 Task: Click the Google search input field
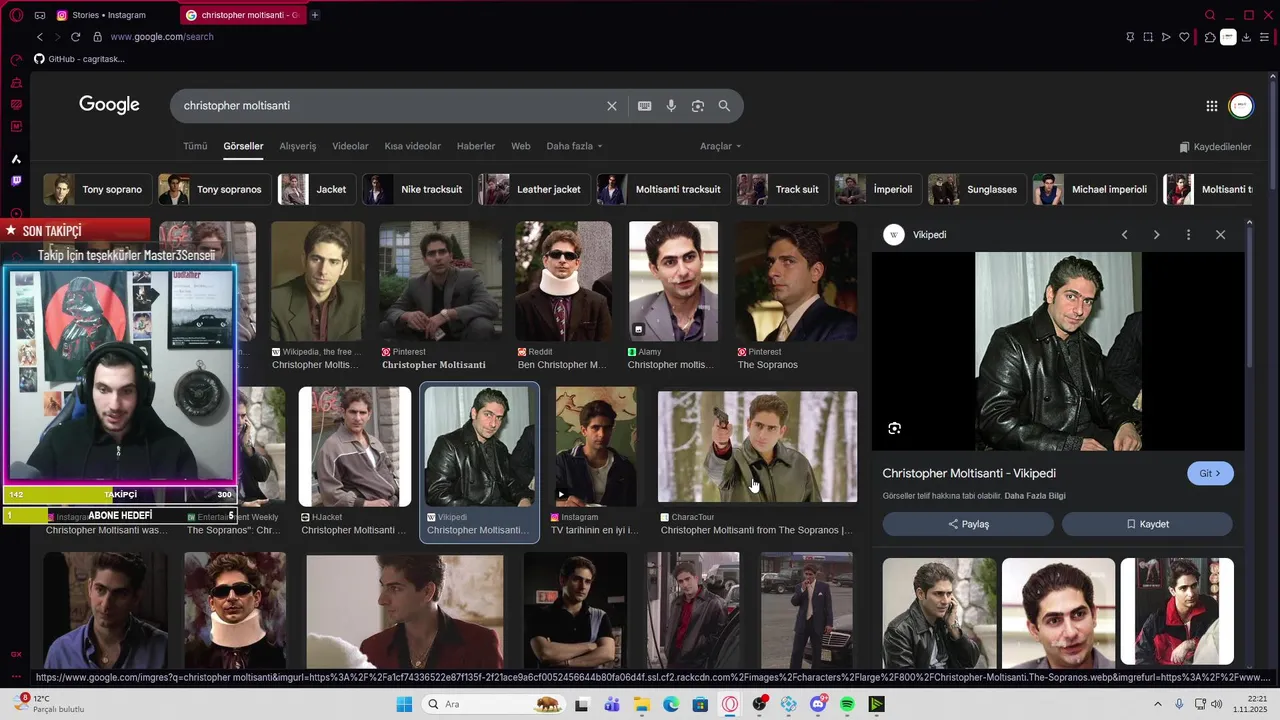click(390, 106)
